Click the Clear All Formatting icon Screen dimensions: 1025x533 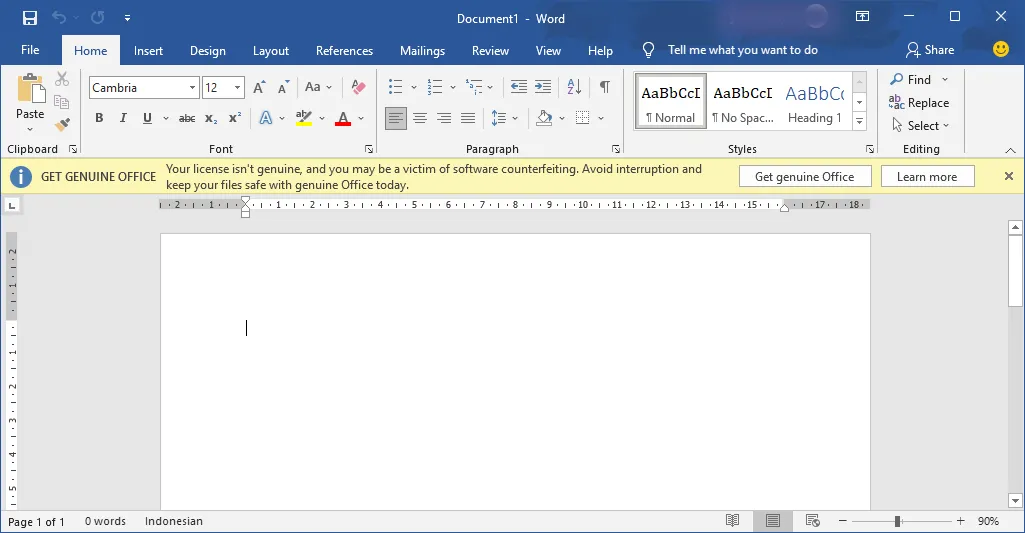[359, 88]
